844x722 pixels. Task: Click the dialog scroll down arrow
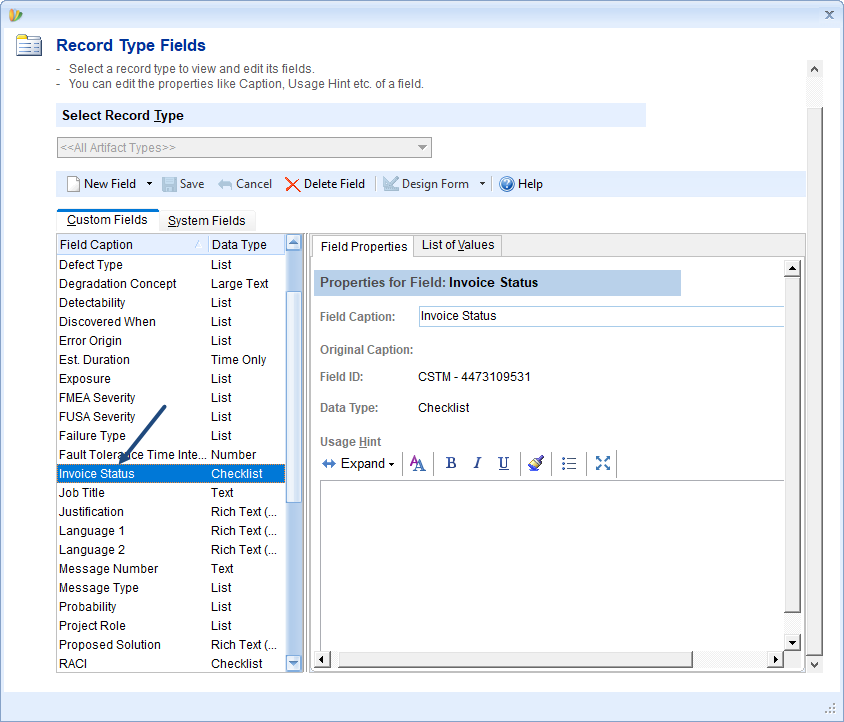tap(814, 665)
